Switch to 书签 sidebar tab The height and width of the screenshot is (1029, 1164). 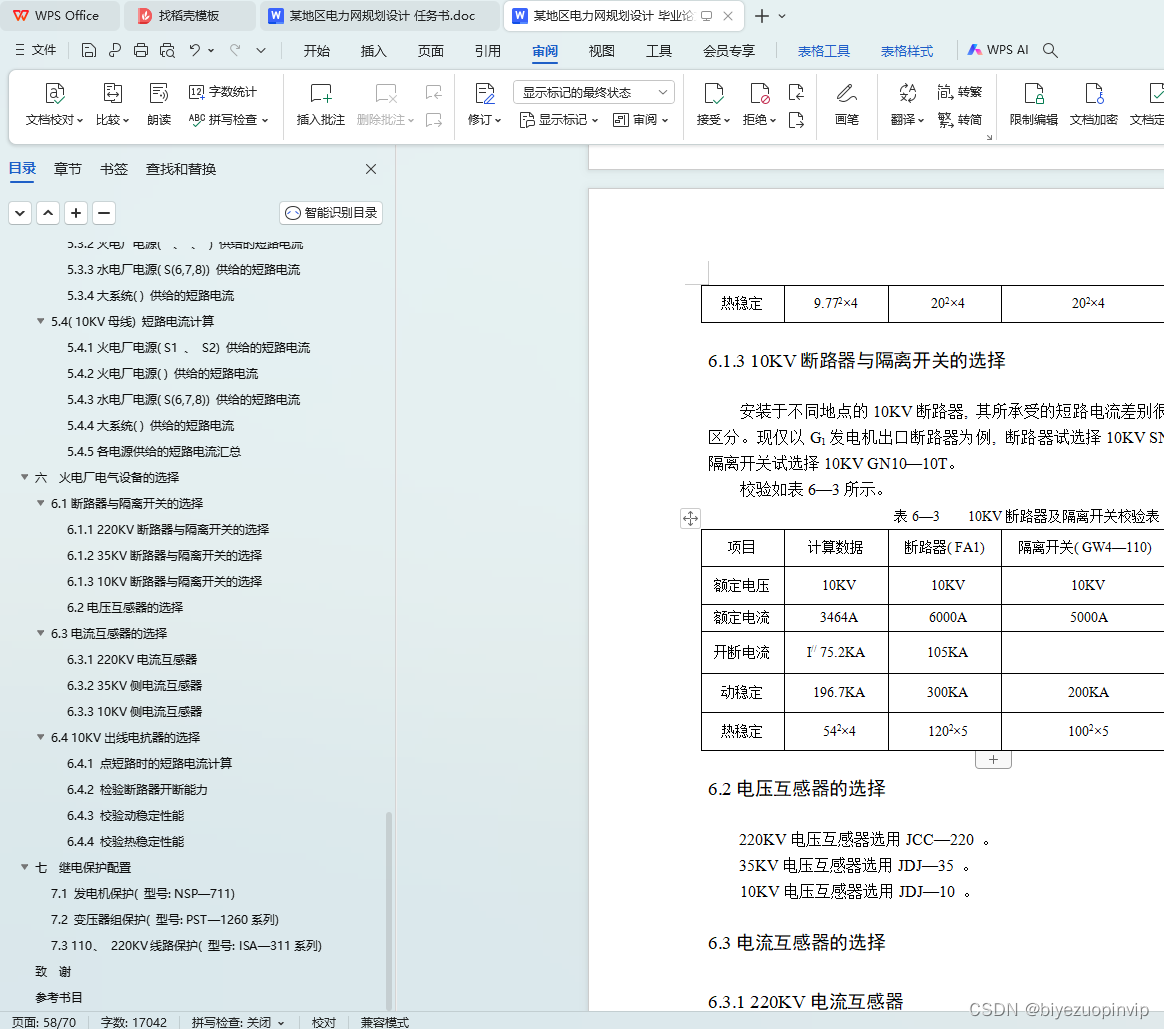pyautogui.click(x=114, y=169)
